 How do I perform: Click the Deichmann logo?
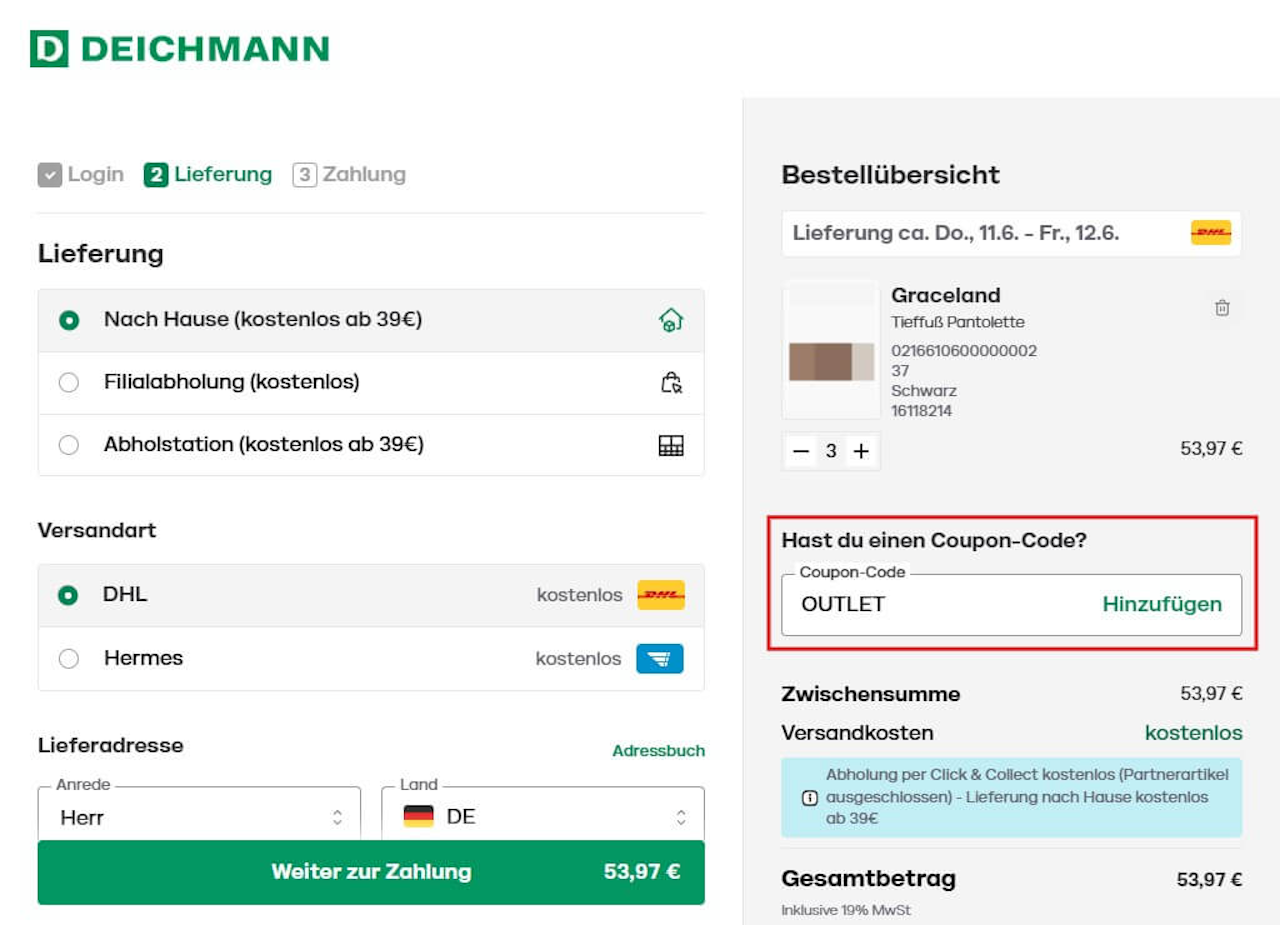pos(179,48)
